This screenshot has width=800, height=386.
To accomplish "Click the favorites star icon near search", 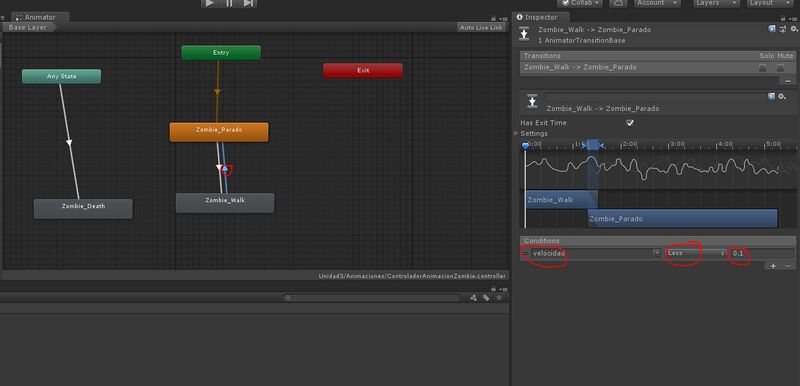I will click(x=498, y=298).
